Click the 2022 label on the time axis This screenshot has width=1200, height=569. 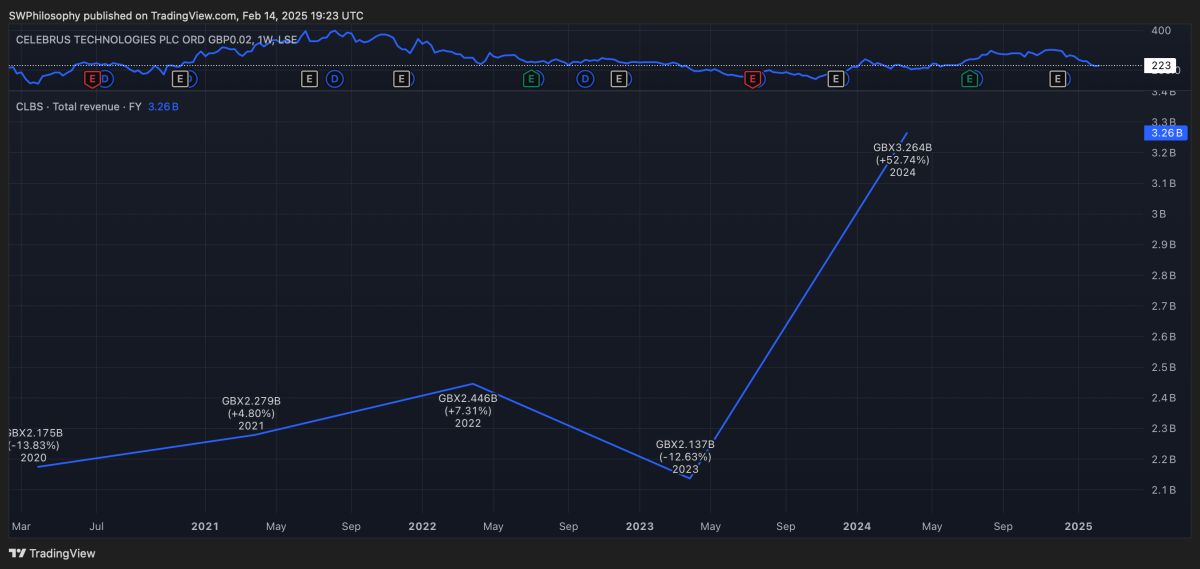click(x=422, y=525)
